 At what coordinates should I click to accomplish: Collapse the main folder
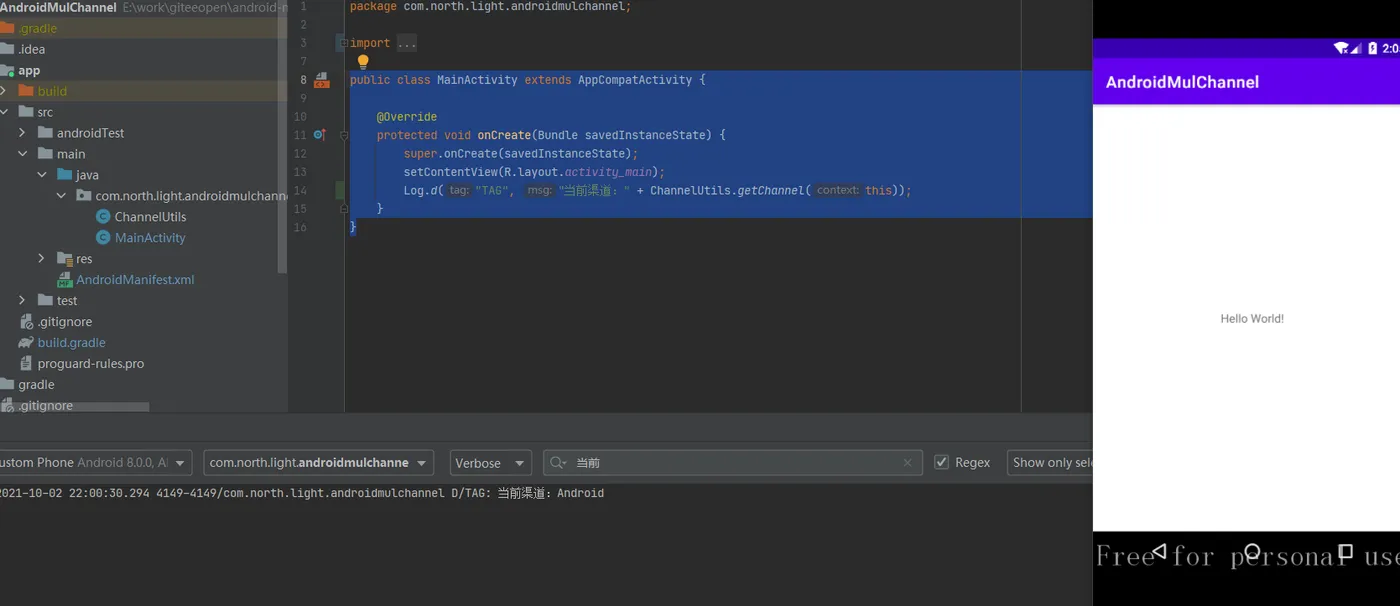click(x=22, y=154)
